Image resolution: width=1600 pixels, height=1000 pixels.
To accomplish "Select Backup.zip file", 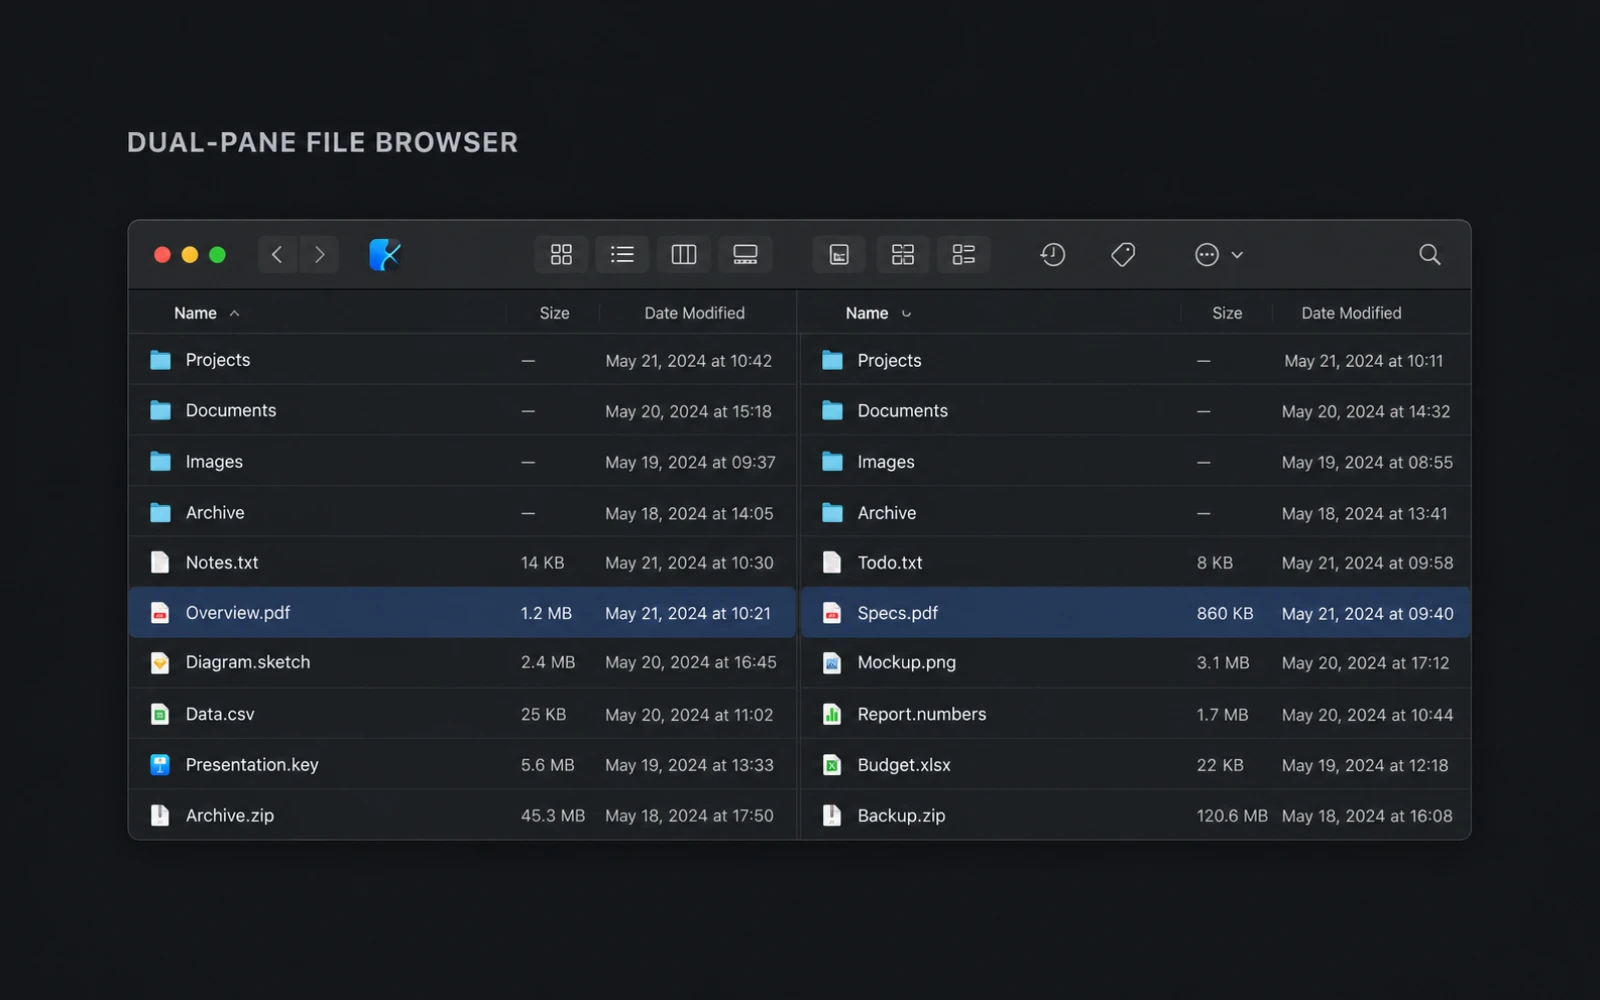I will coord(1135,816).
